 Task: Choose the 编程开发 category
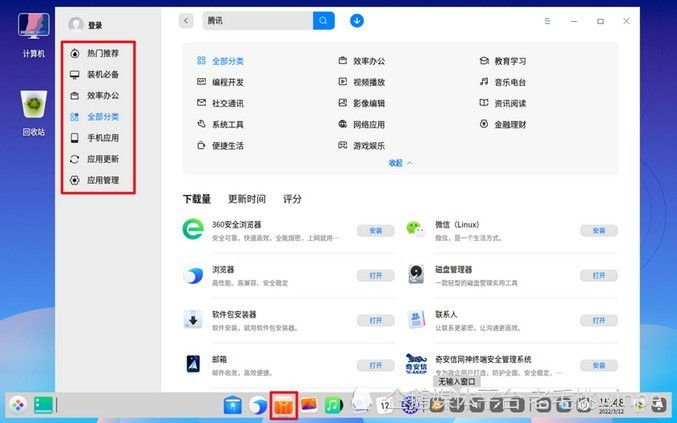click(220, 82)
